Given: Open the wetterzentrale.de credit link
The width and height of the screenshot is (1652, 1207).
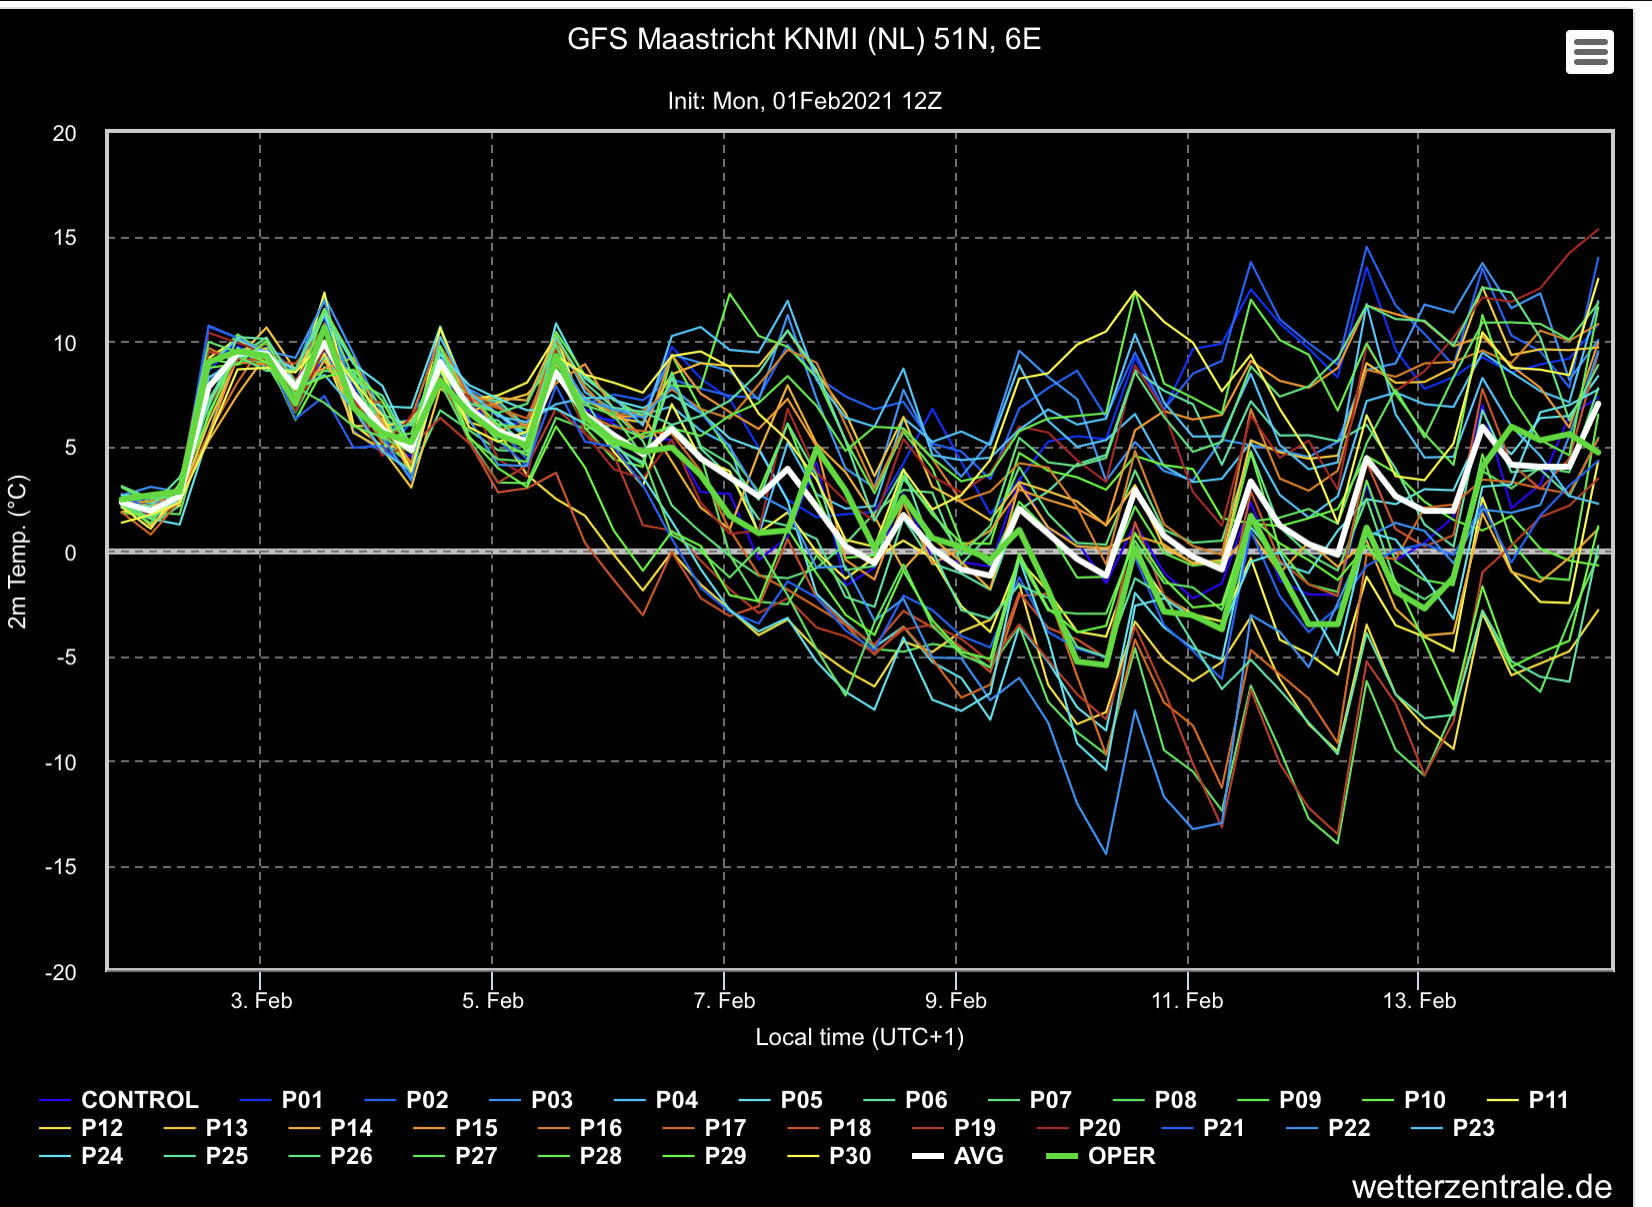Looking at the screenshot, I should pyautogui.click(x=1482, y=1187).
